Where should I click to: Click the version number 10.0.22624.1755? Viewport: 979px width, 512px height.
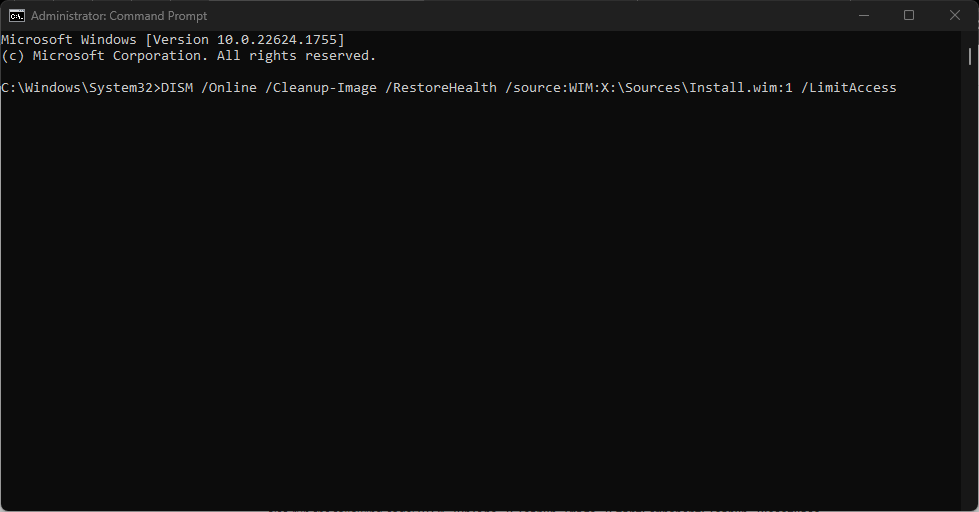(275, 40)
